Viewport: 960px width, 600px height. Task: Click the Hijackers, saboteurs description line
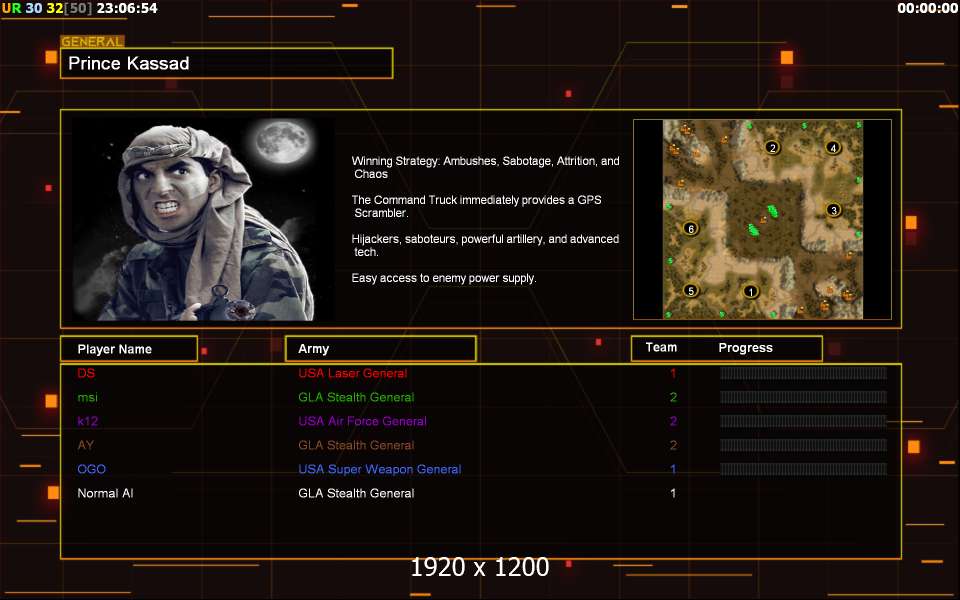(486, 245)
